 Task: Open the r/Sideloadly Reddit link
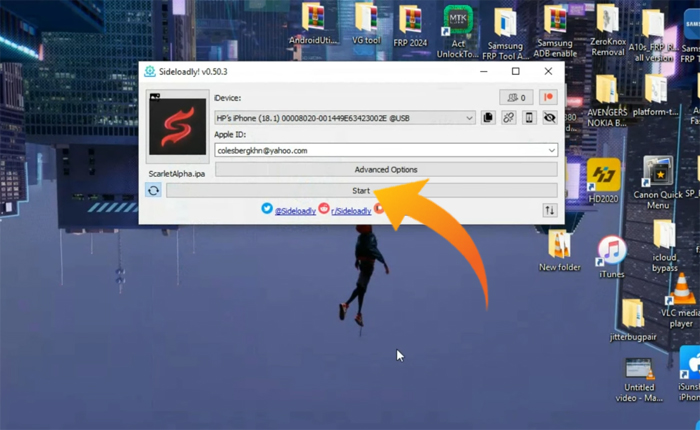coord(351,211)
